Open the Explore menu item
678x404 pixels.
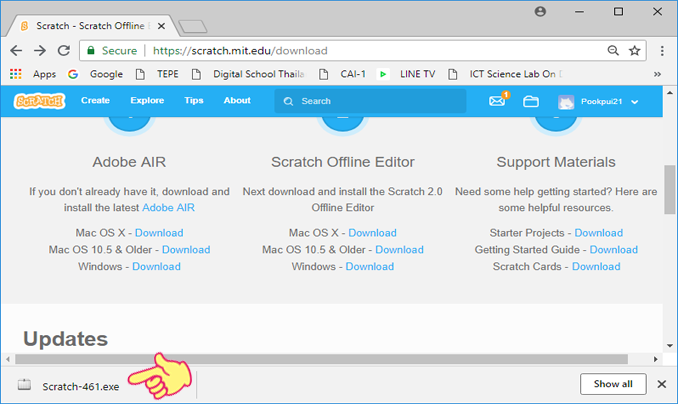147,100
